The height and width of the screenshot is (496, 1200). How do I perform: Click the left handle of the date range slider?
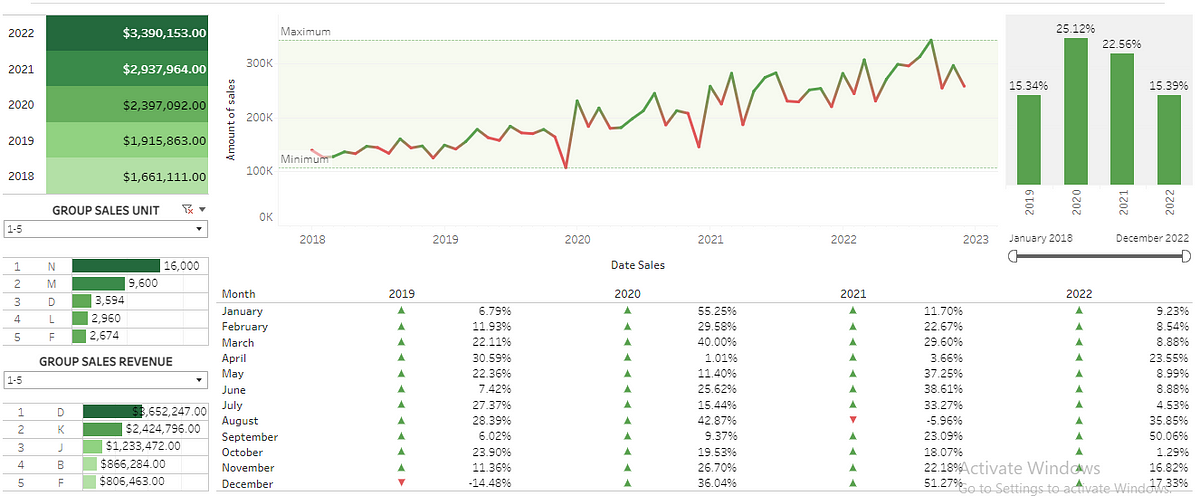pyautogui.click(x=1014, y=257)
